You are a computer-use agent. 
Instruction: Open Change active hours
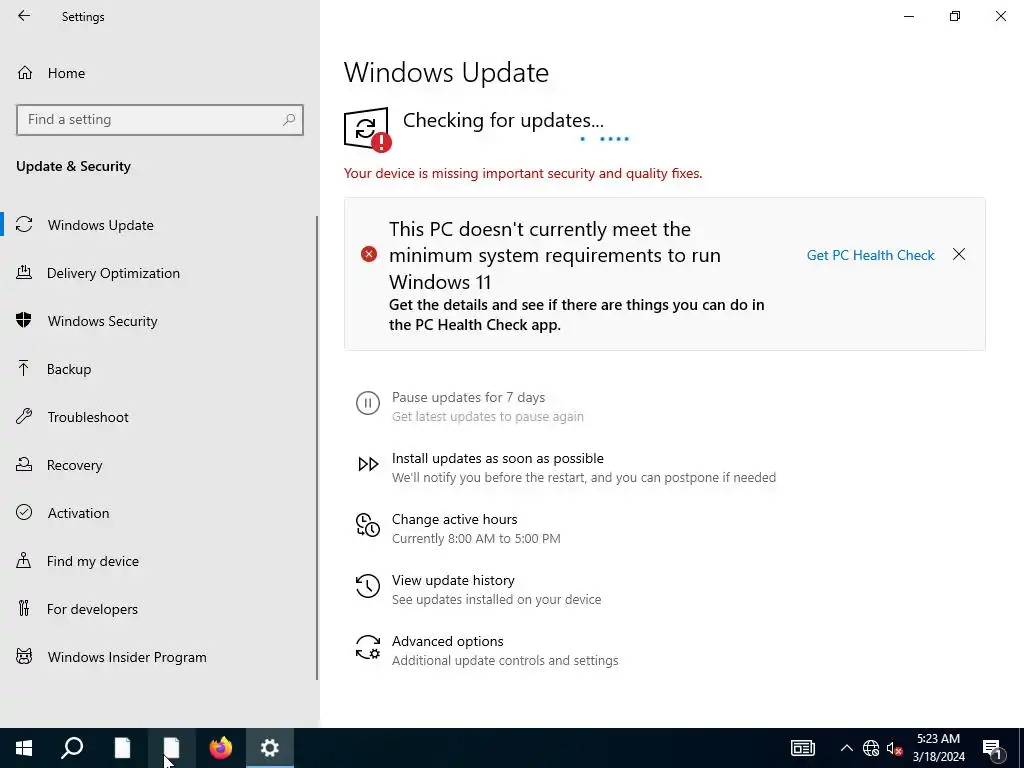pos(455,519)
